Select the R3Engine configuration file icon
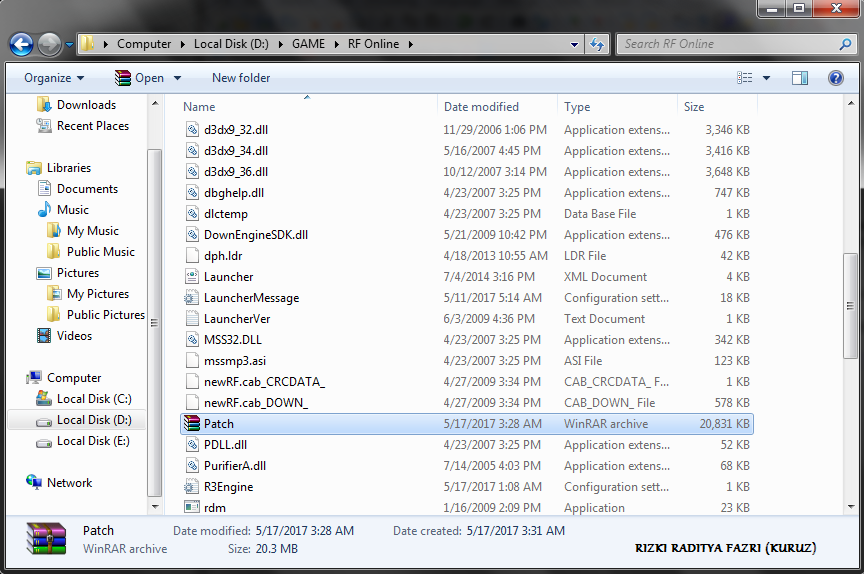This screenshot has width=864, height=574. [x=192, y=487]
